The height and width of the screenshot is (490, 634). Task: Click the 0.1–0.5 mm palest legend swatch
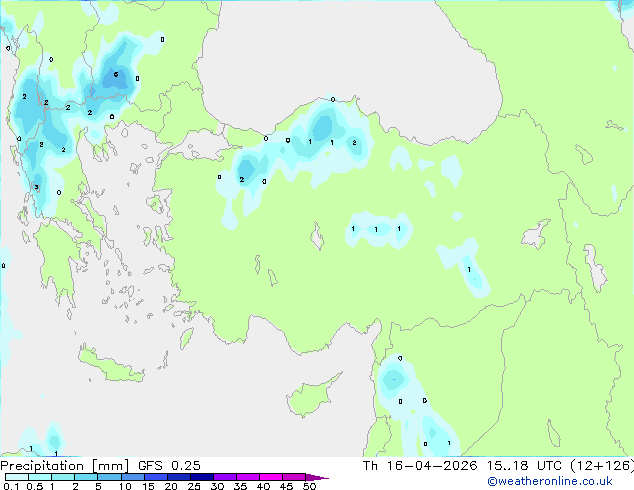(x=17, y=477)
